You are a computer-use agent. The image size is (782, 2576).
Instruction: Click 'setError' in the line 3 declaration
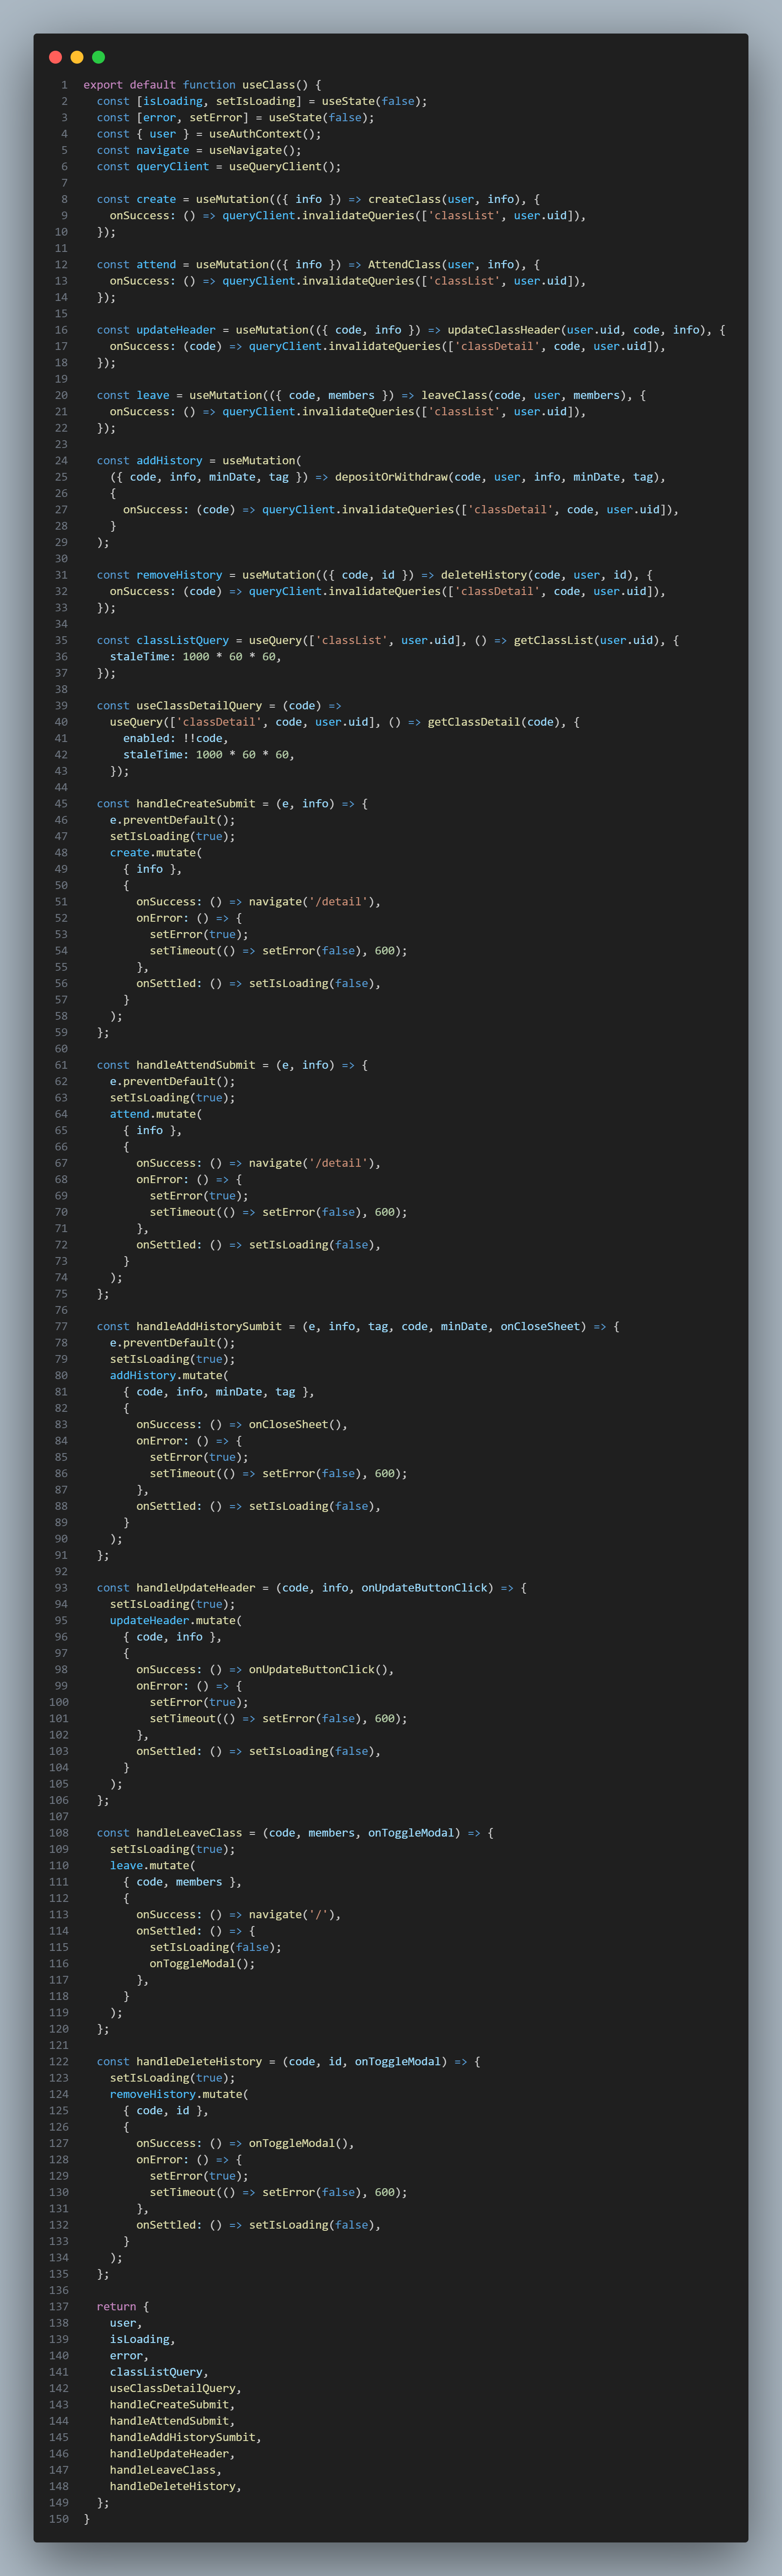(x=216, y=117)
